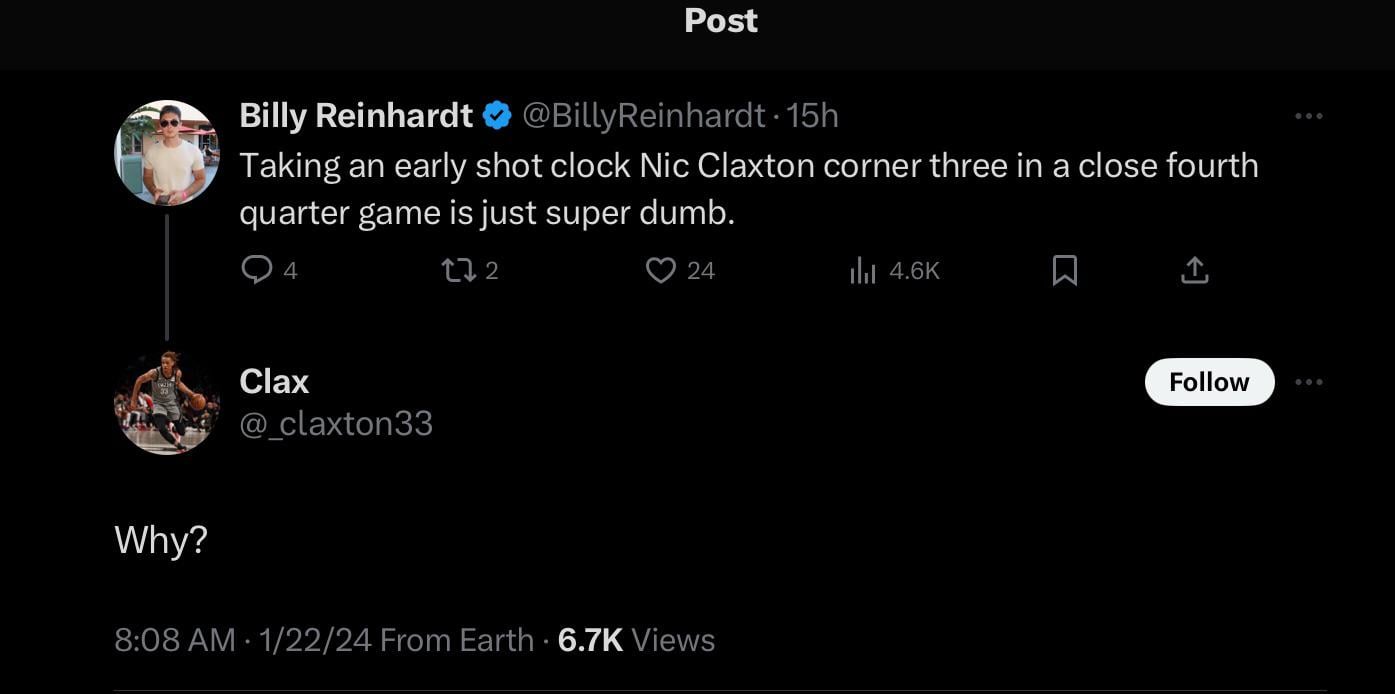The width and height of the screenshot is (1395, 694).
Task: Reply to Billy Reinhardt's post
Action: [258, 270]
